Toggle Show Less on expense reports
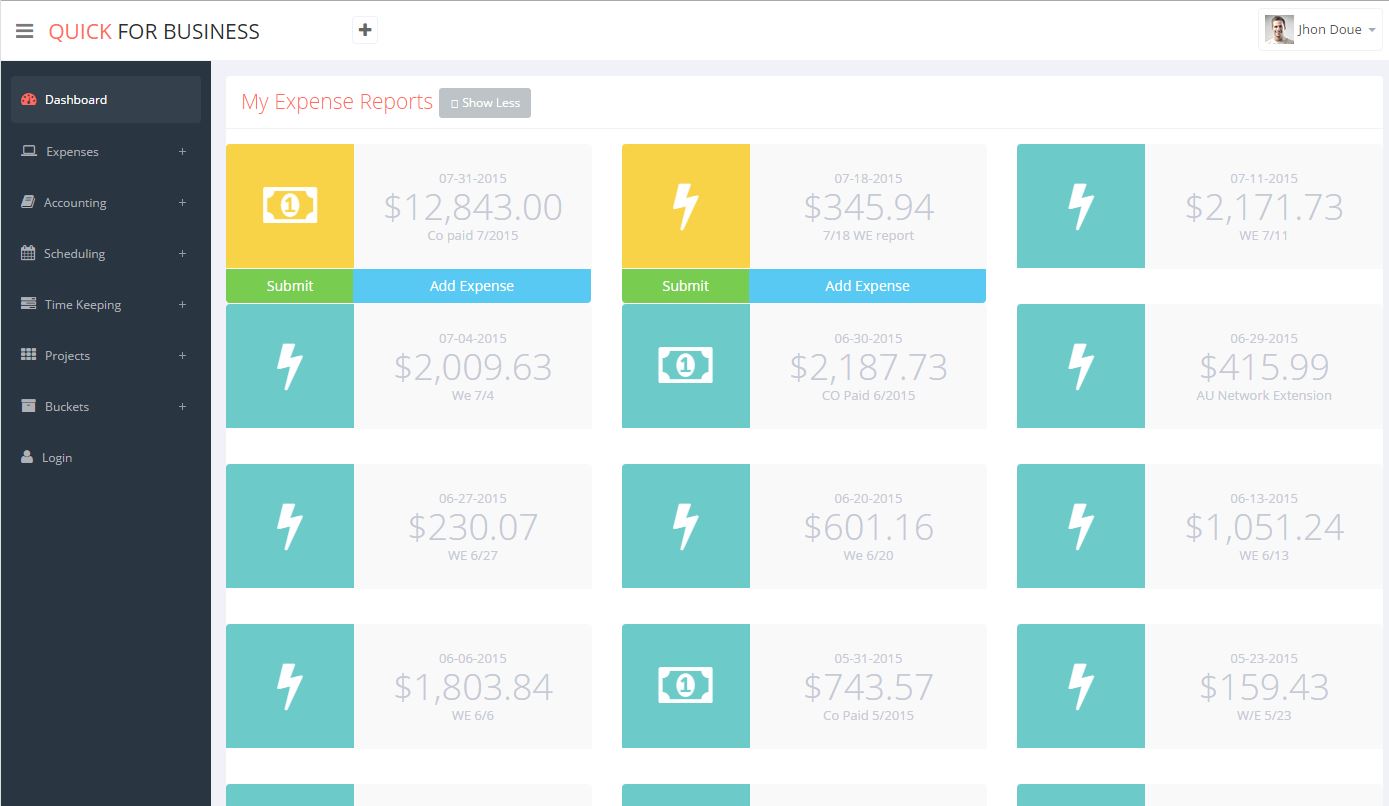The height and width of the screenshot is (806, 1389). 485,103
